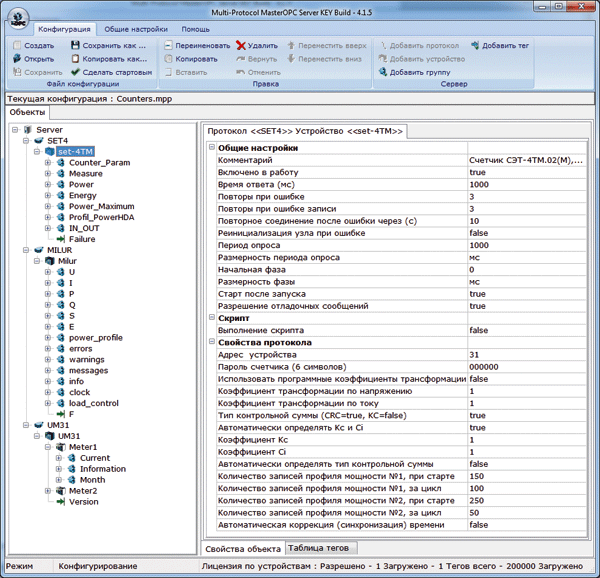Click the Добавить группу icon
Viewport: 600px width, 578px height.
(x=383, y=72)
